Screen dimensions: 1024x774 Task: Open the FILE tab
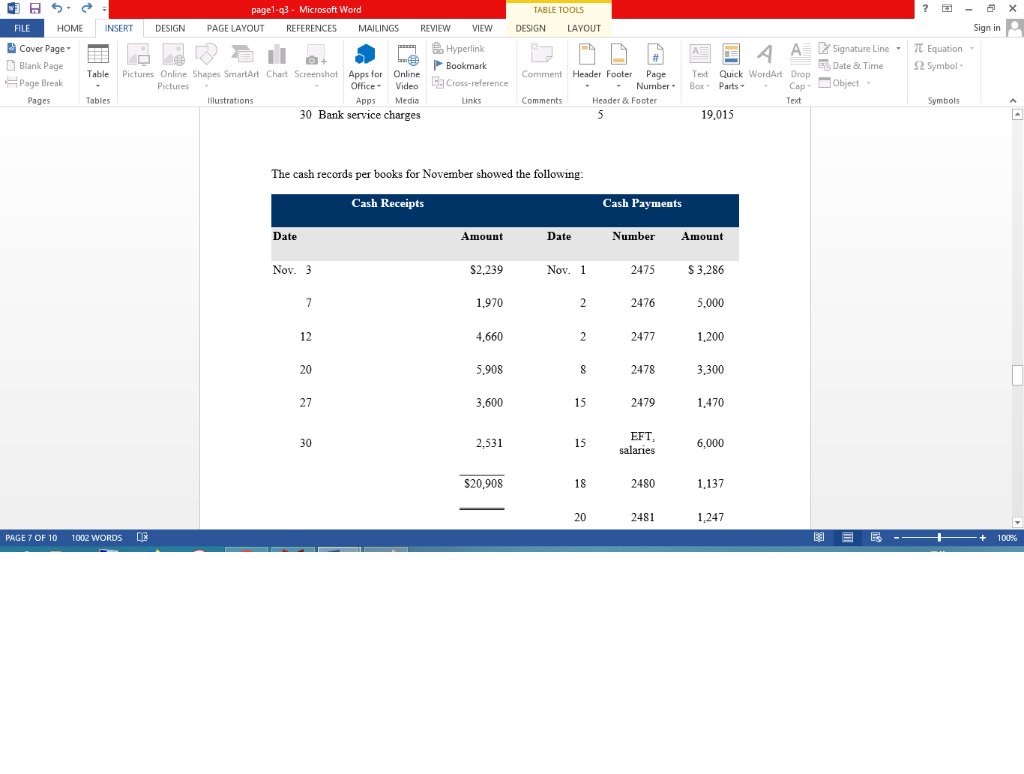pyautogui.click(x=22, y=28)
